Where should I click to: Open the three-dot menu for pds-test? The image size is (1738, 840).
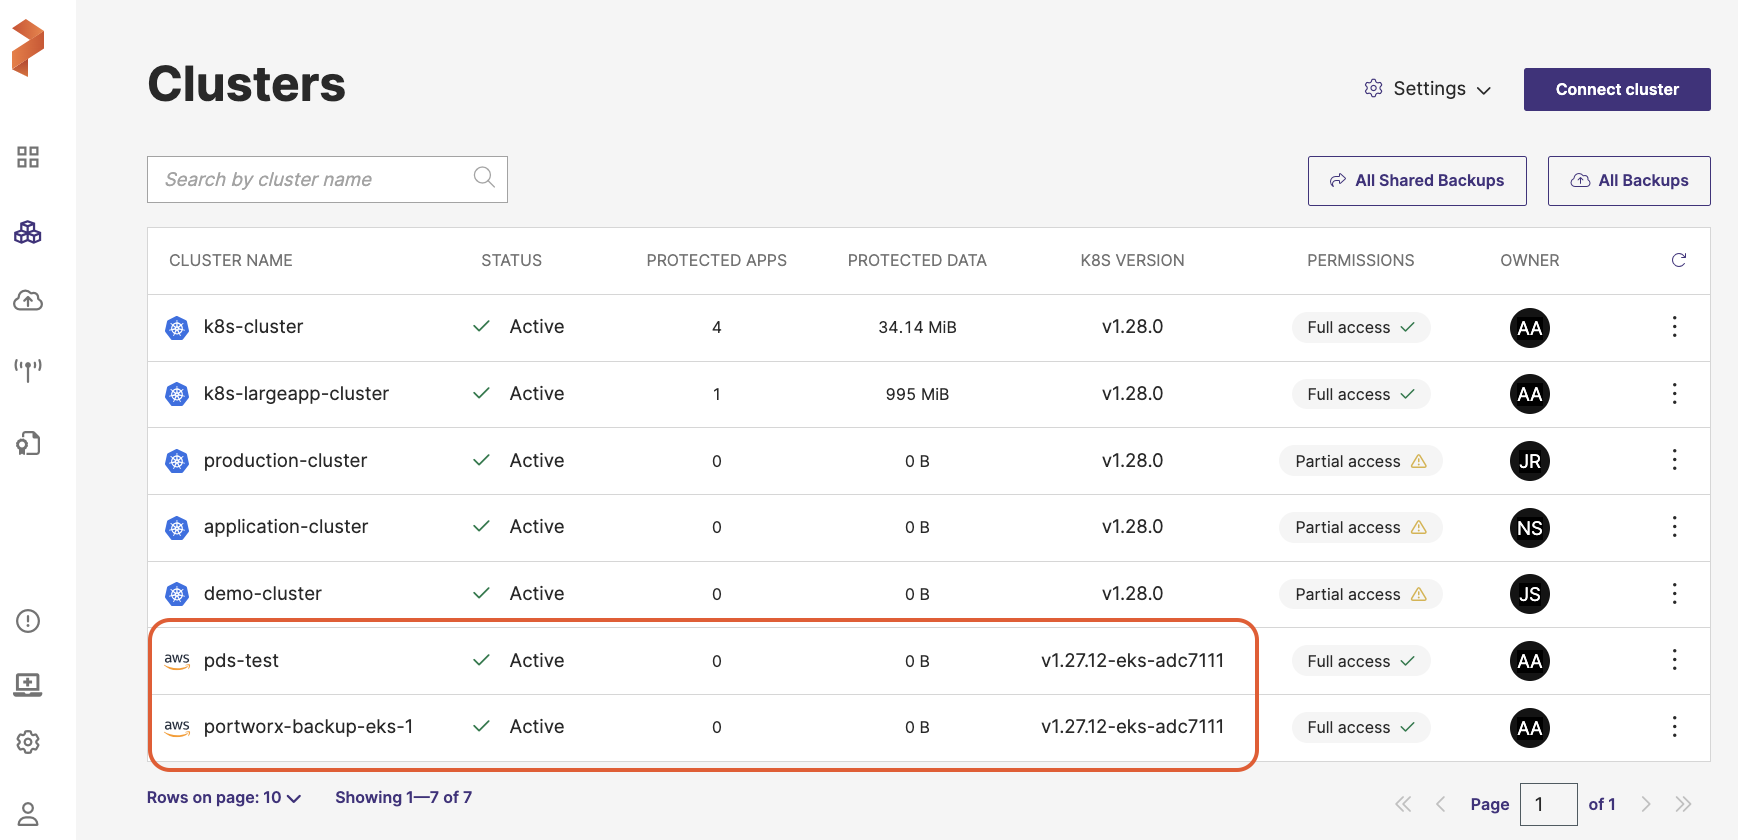(x=1674, y=660)
